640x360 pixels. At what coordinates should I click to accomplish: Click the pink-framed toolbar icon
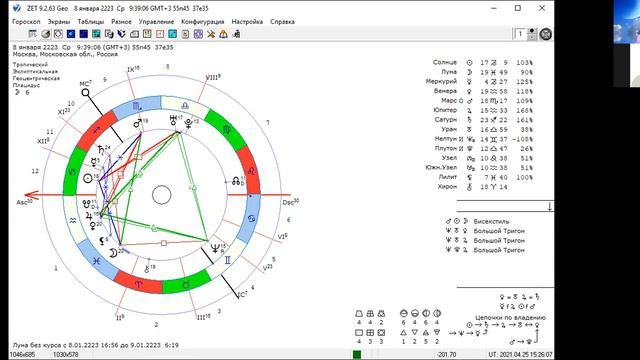160,34
